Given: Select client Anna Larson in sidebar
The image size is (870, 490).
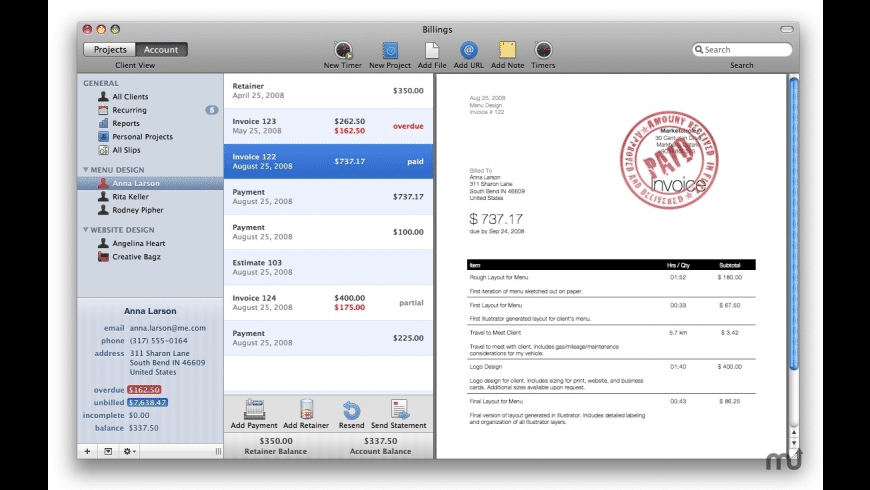Looking at the screenshot, I should point(150,183).
